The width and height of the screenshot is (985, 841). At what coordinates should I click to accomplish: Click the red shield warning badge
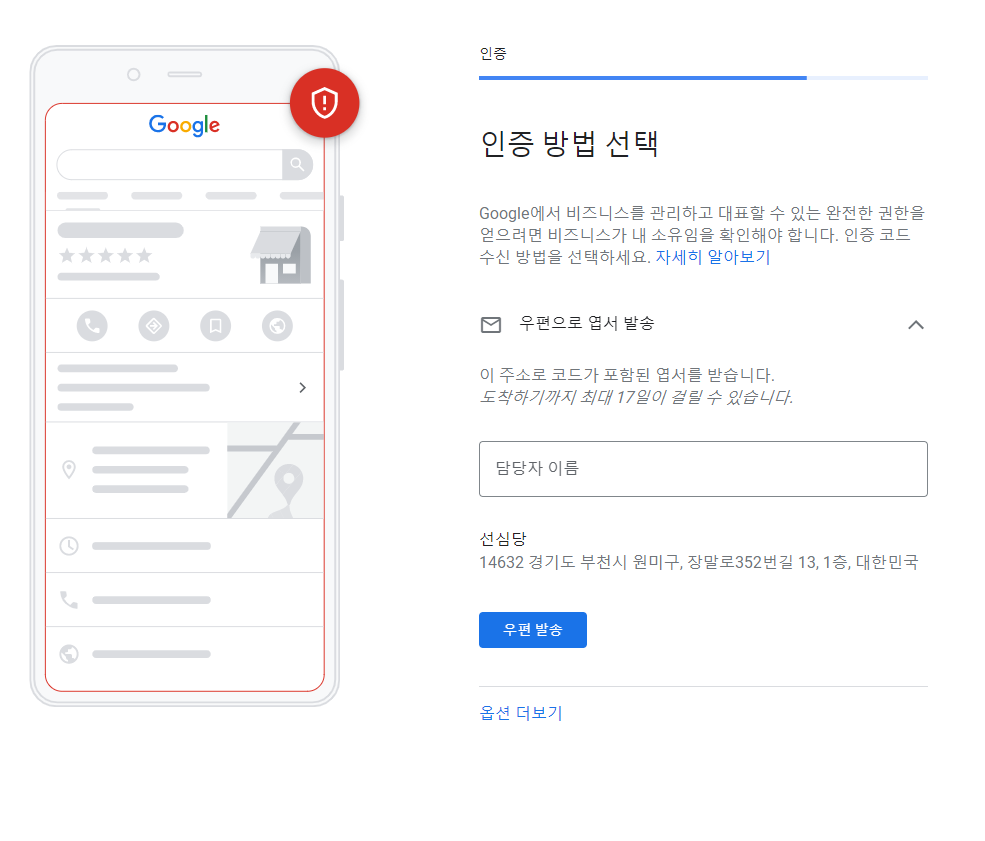pos(324,103)
